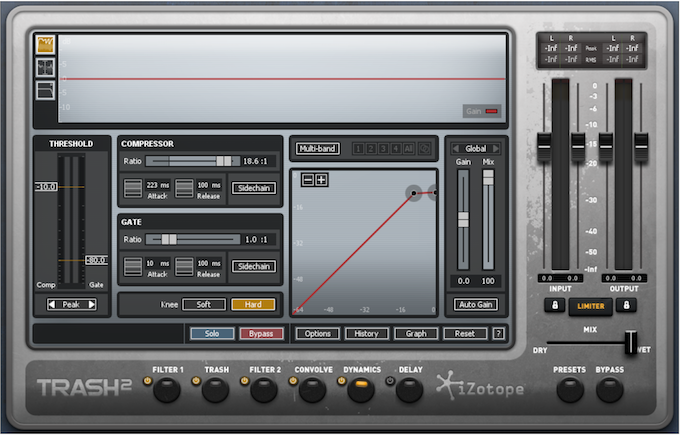Image resolution: width=680 pixels, height=435 pixels.
Task: Click the output channel lock icon
Action: 626,305
